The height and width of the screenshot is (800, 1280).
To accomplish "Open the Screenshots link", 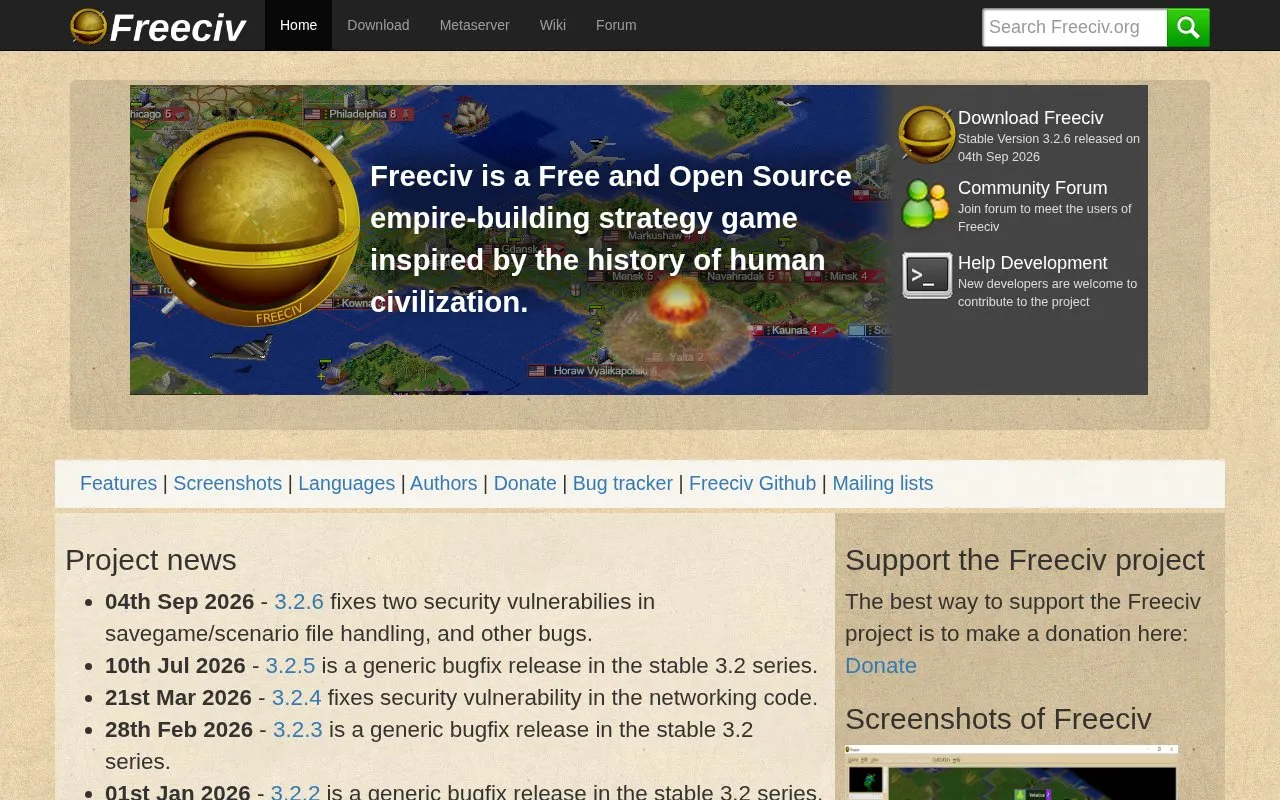I will point(228,483).
